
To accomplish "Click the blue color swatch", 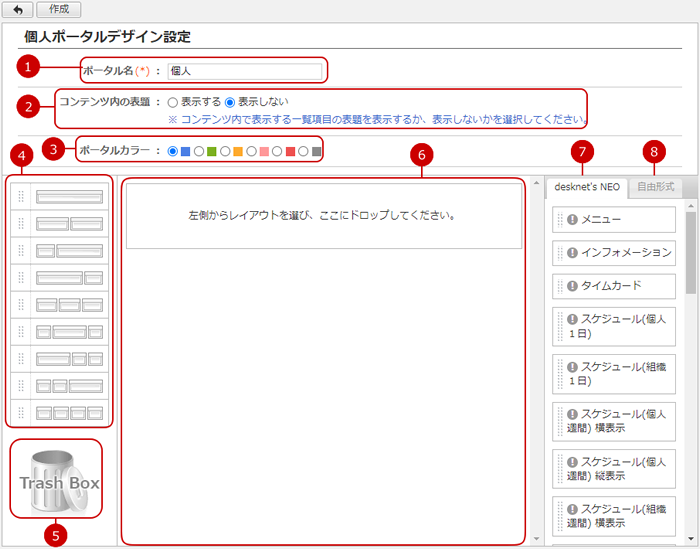I will click(185, 152).
